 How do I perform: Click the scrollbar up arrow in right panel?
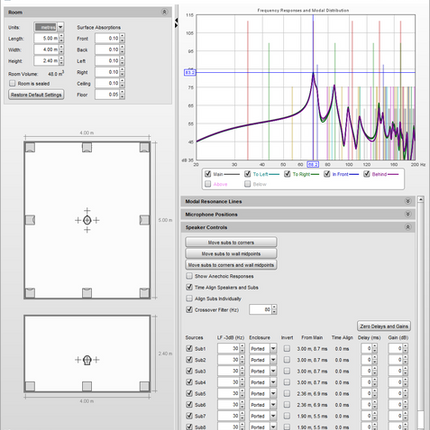pos(421,199)
